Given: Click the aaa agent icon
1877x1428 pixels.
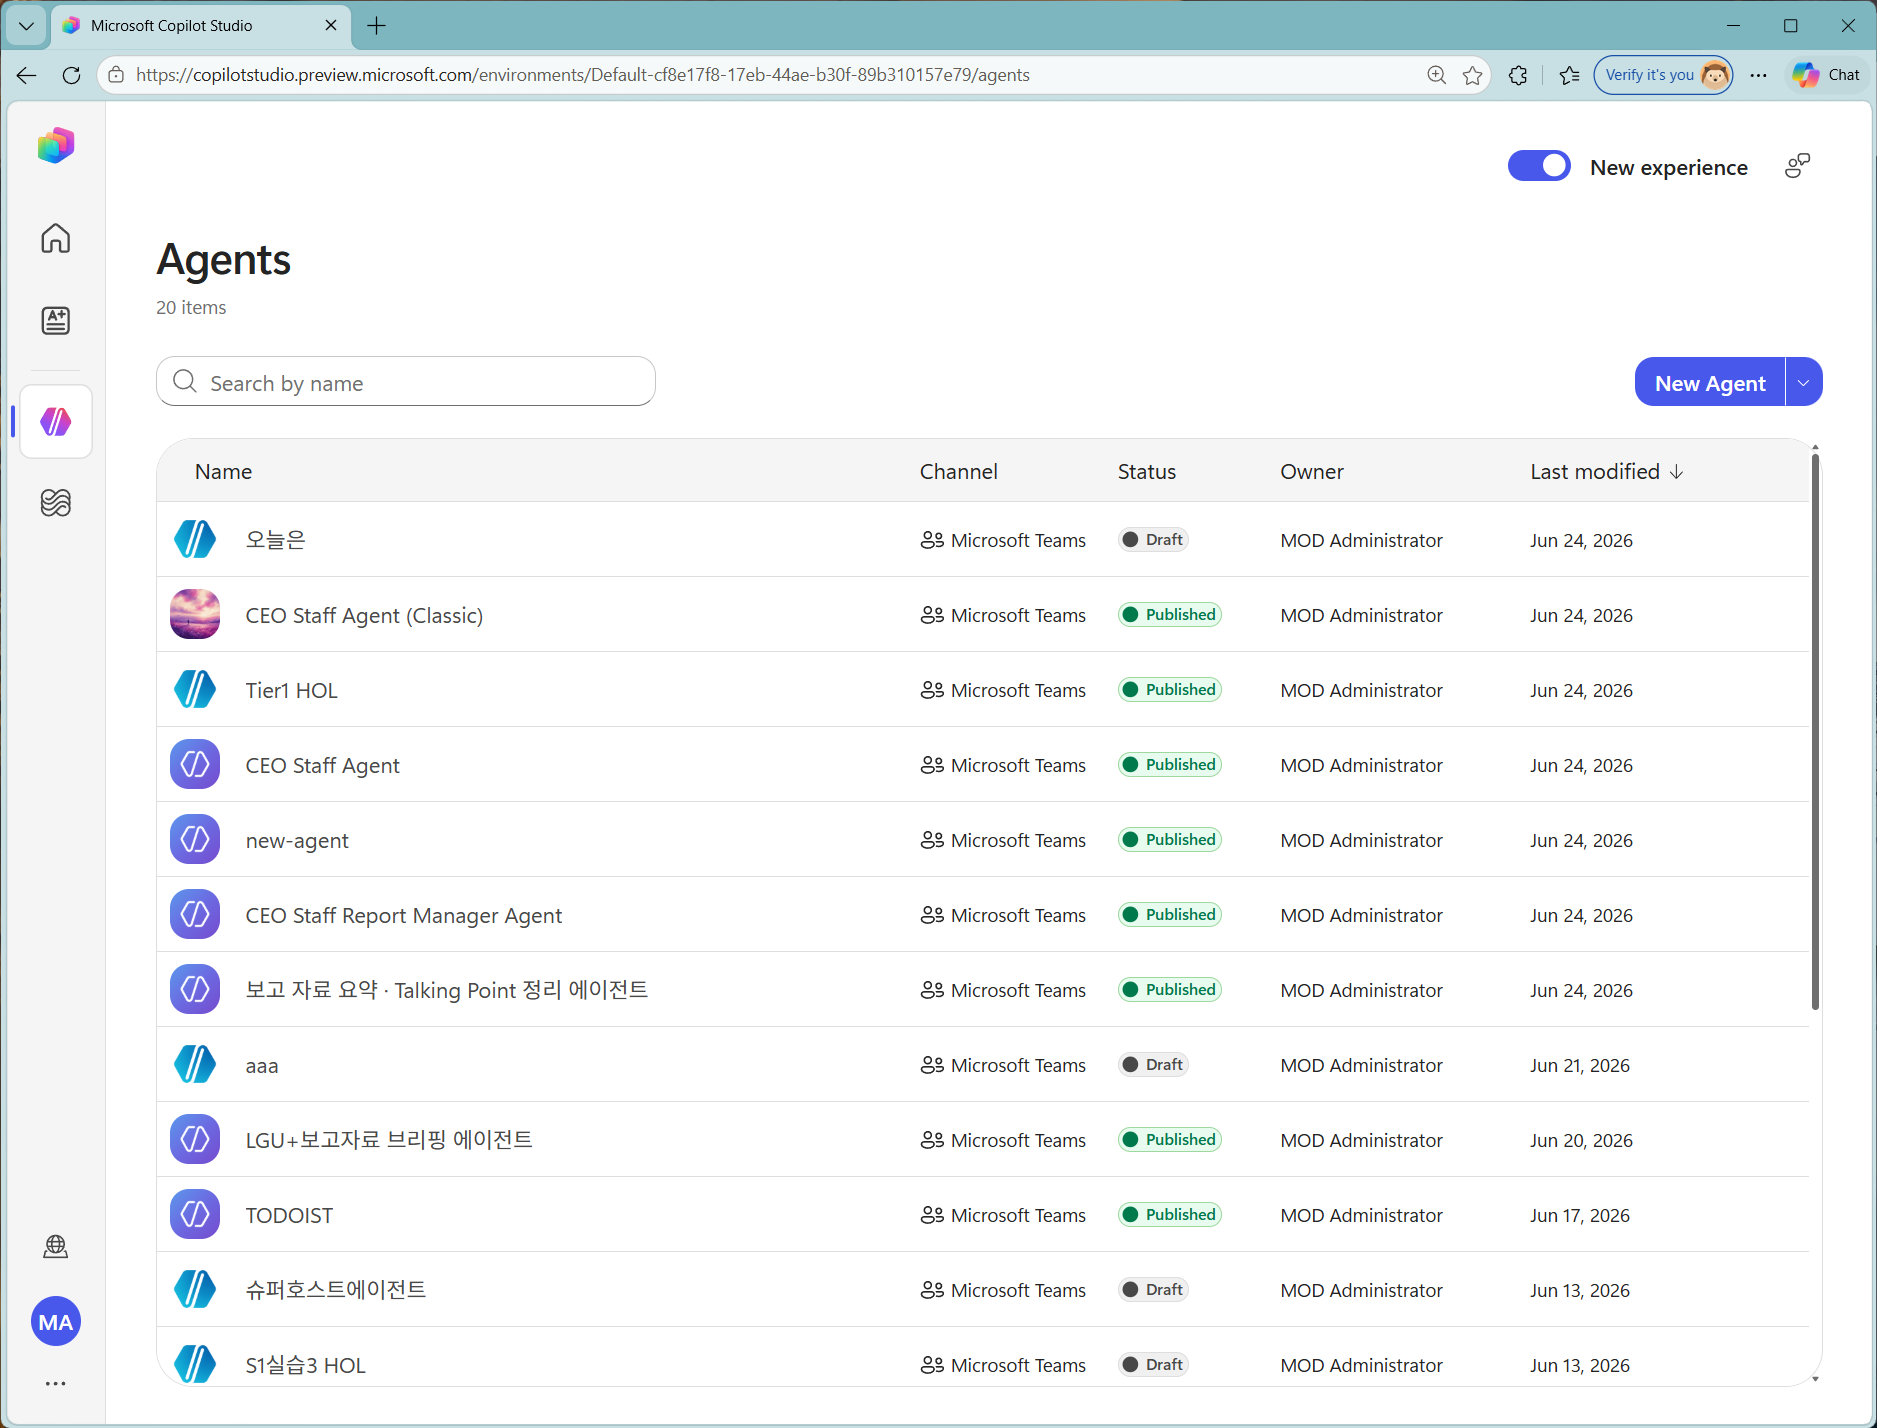Looking at the screenshot, I should pyautogui.click(x=195, y=1064).
